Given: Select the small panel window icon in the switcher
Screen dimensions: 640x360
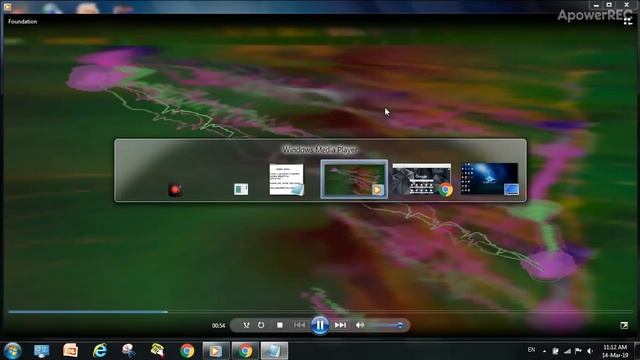Looking at the screenshot, I should pos(241,189).
